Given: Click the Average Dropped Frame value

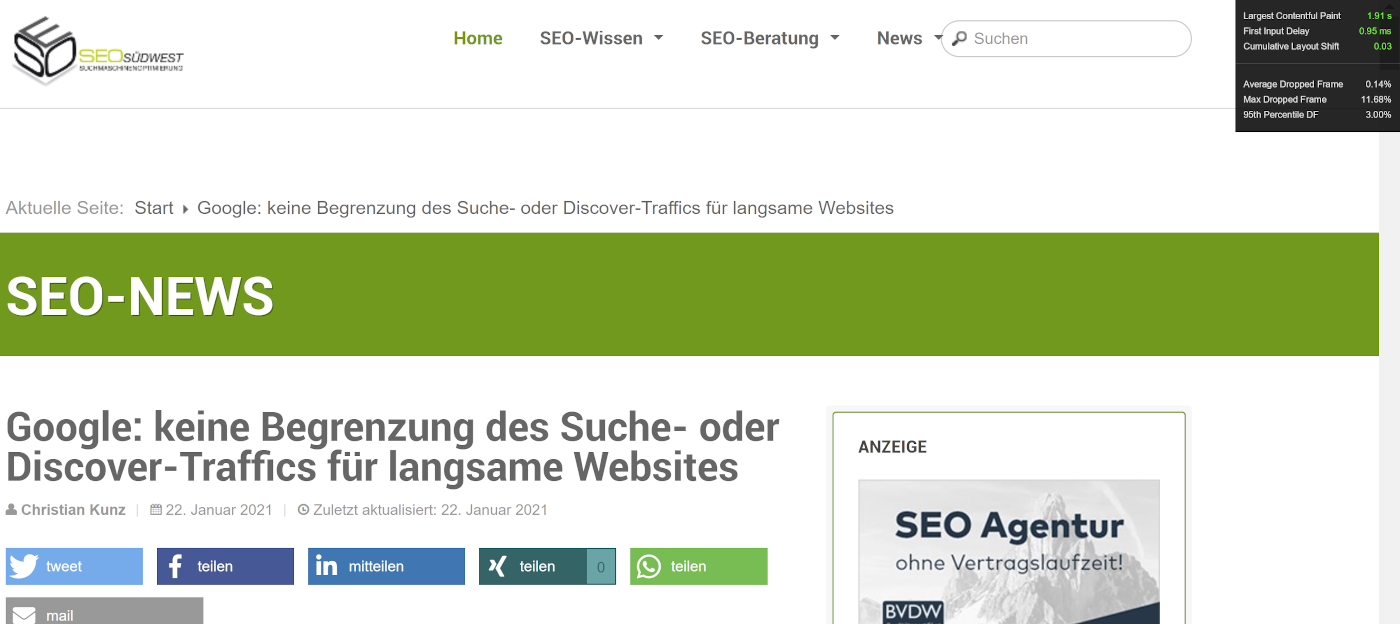Looking at the screenshot, I should coord(1378,84).
